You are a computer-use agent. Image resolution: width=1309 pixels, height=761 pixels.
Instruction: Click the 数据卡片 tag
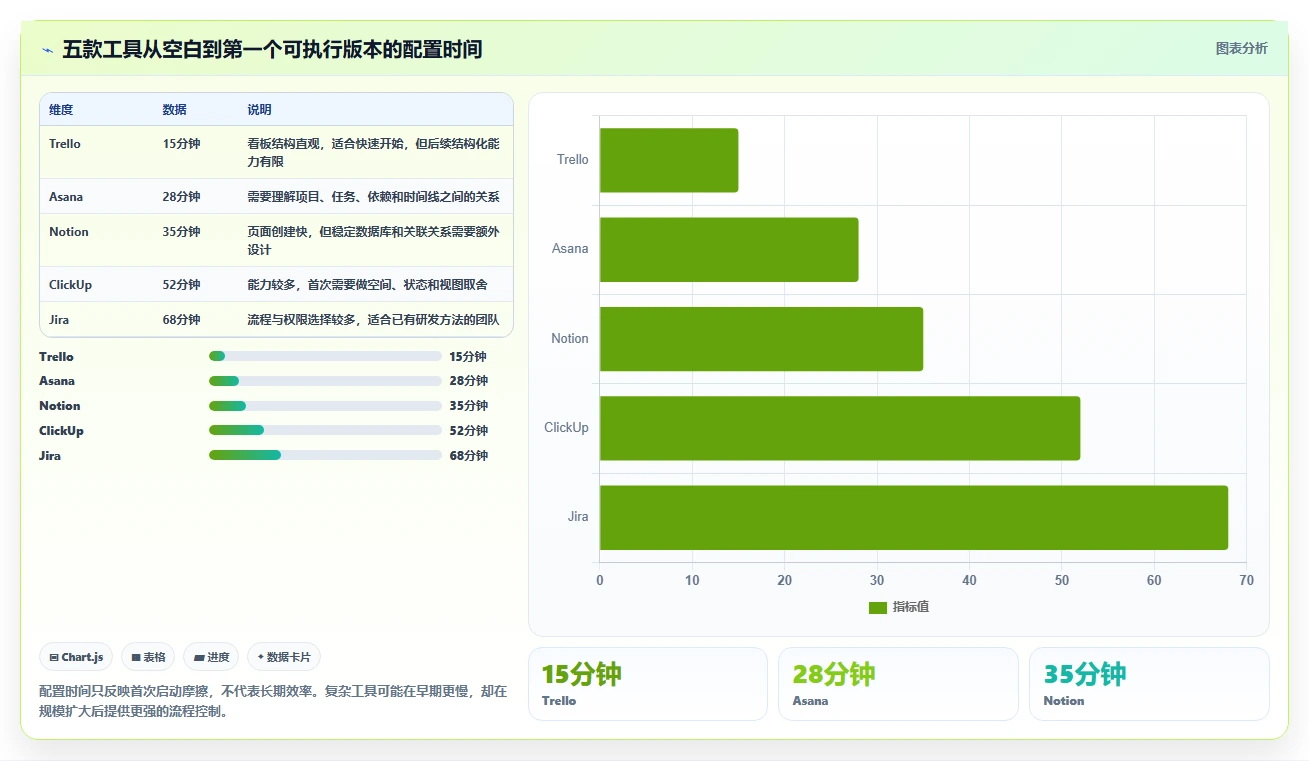284,657
